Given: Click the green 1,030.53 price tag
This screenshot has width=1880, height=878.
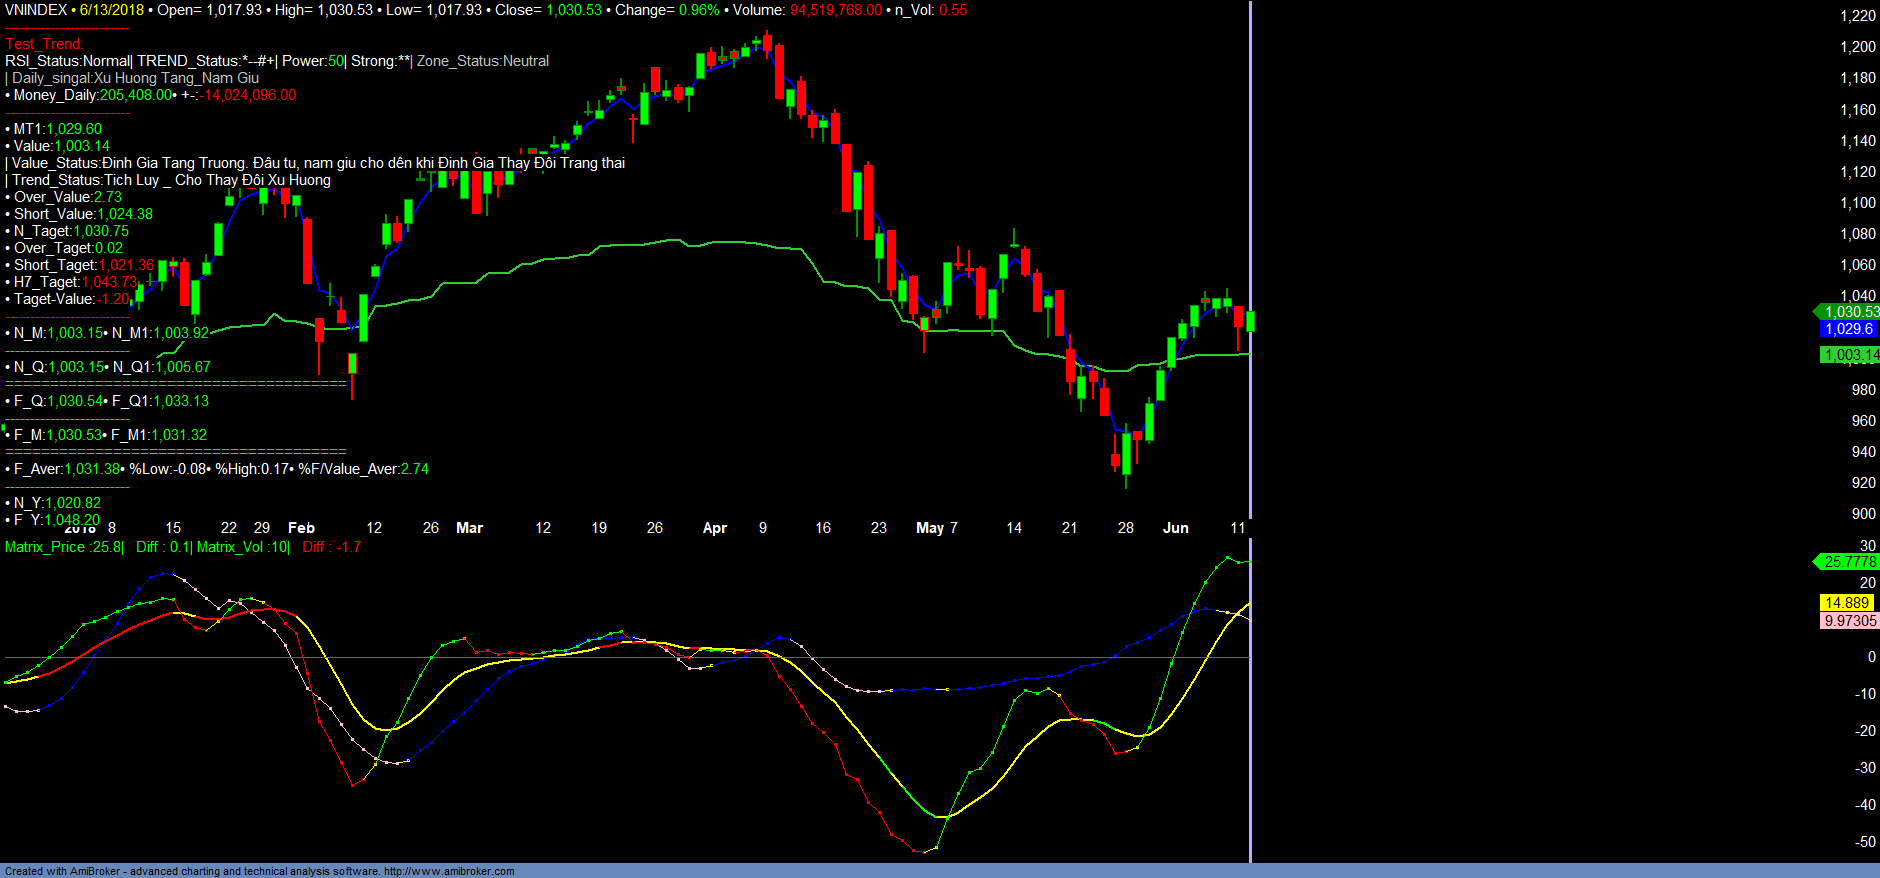Looking at the screenshot, I should coord(1850,312).
